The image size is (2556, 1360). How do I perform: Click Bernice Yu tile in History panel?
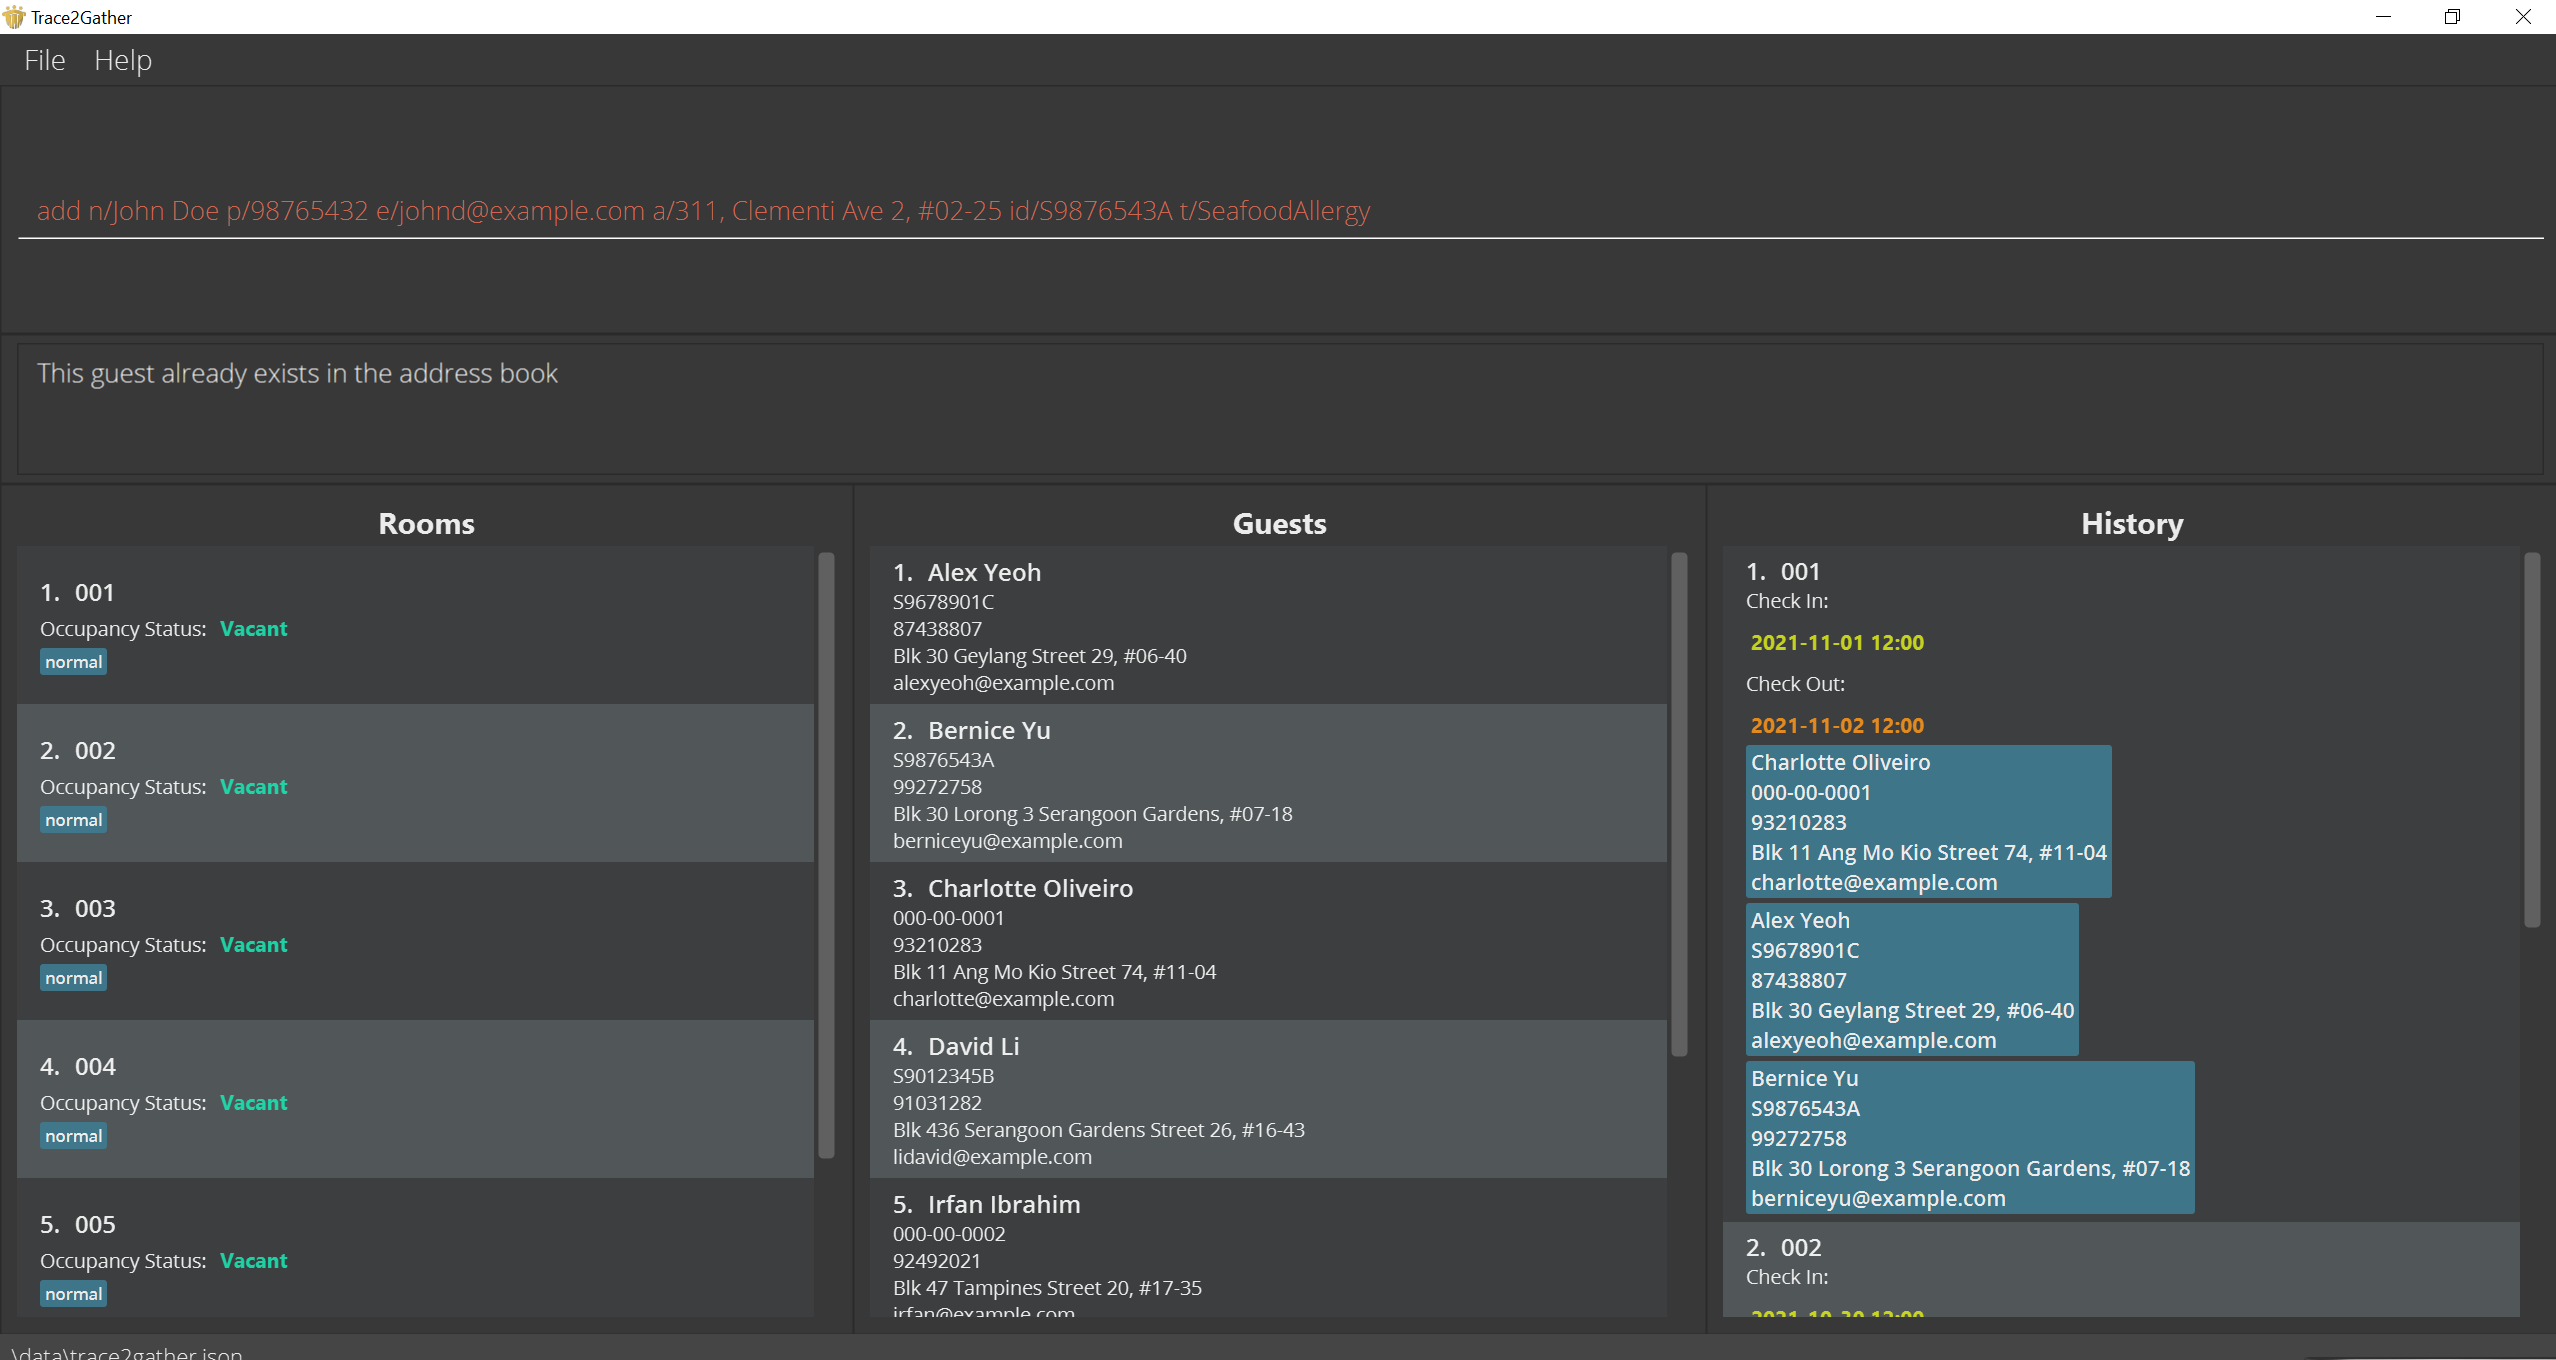click(x=1969, y=1137)
